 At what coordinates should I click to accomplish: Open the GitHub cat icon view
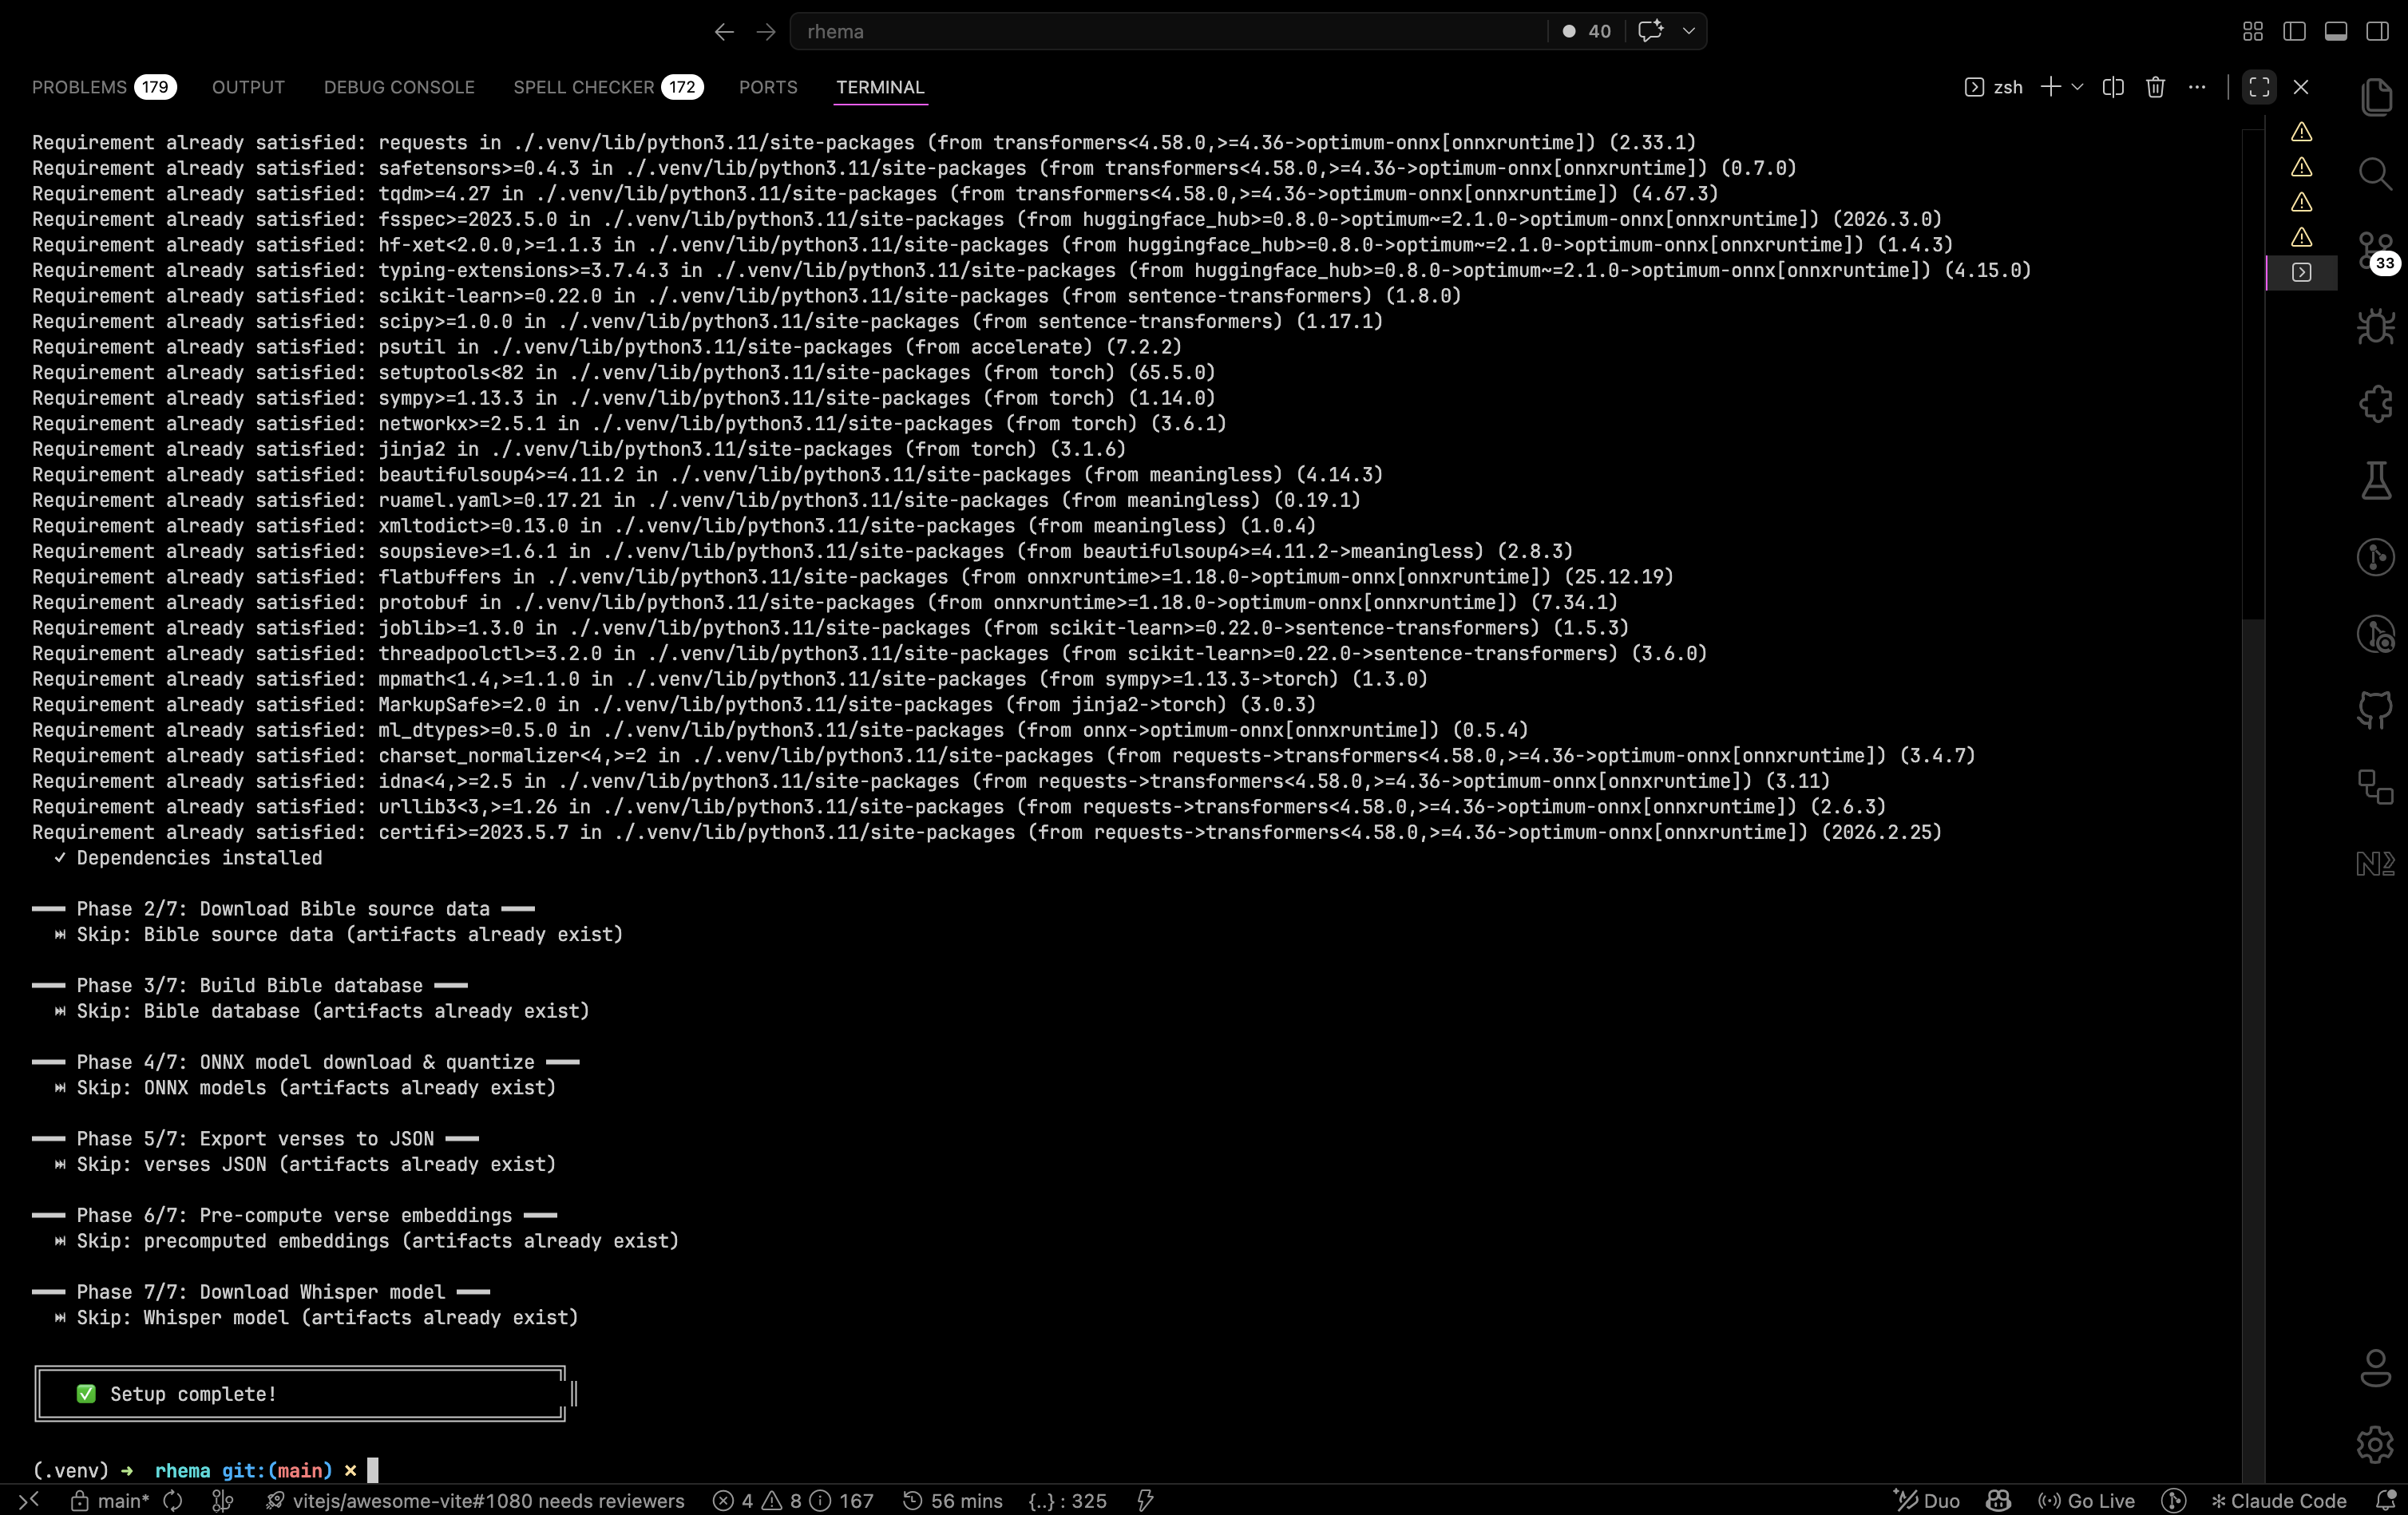click(x=2376, y=710)
